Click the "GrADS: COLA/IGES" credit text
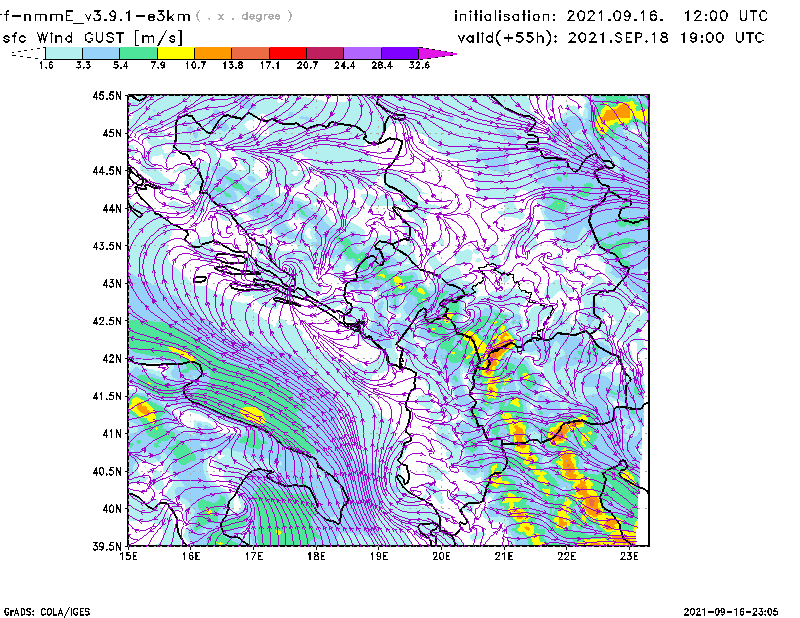800x618 pixels. (x=47, y=612)
